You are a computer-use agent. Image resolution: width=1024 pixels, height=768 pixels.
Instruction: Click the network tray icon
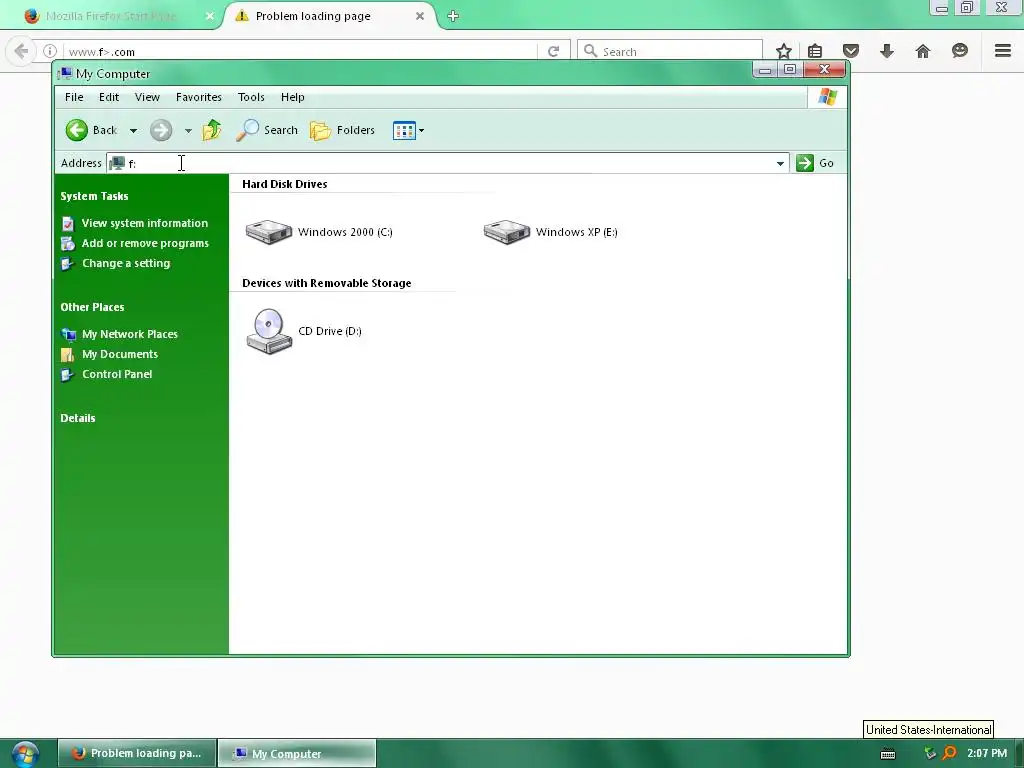(930, 754)
